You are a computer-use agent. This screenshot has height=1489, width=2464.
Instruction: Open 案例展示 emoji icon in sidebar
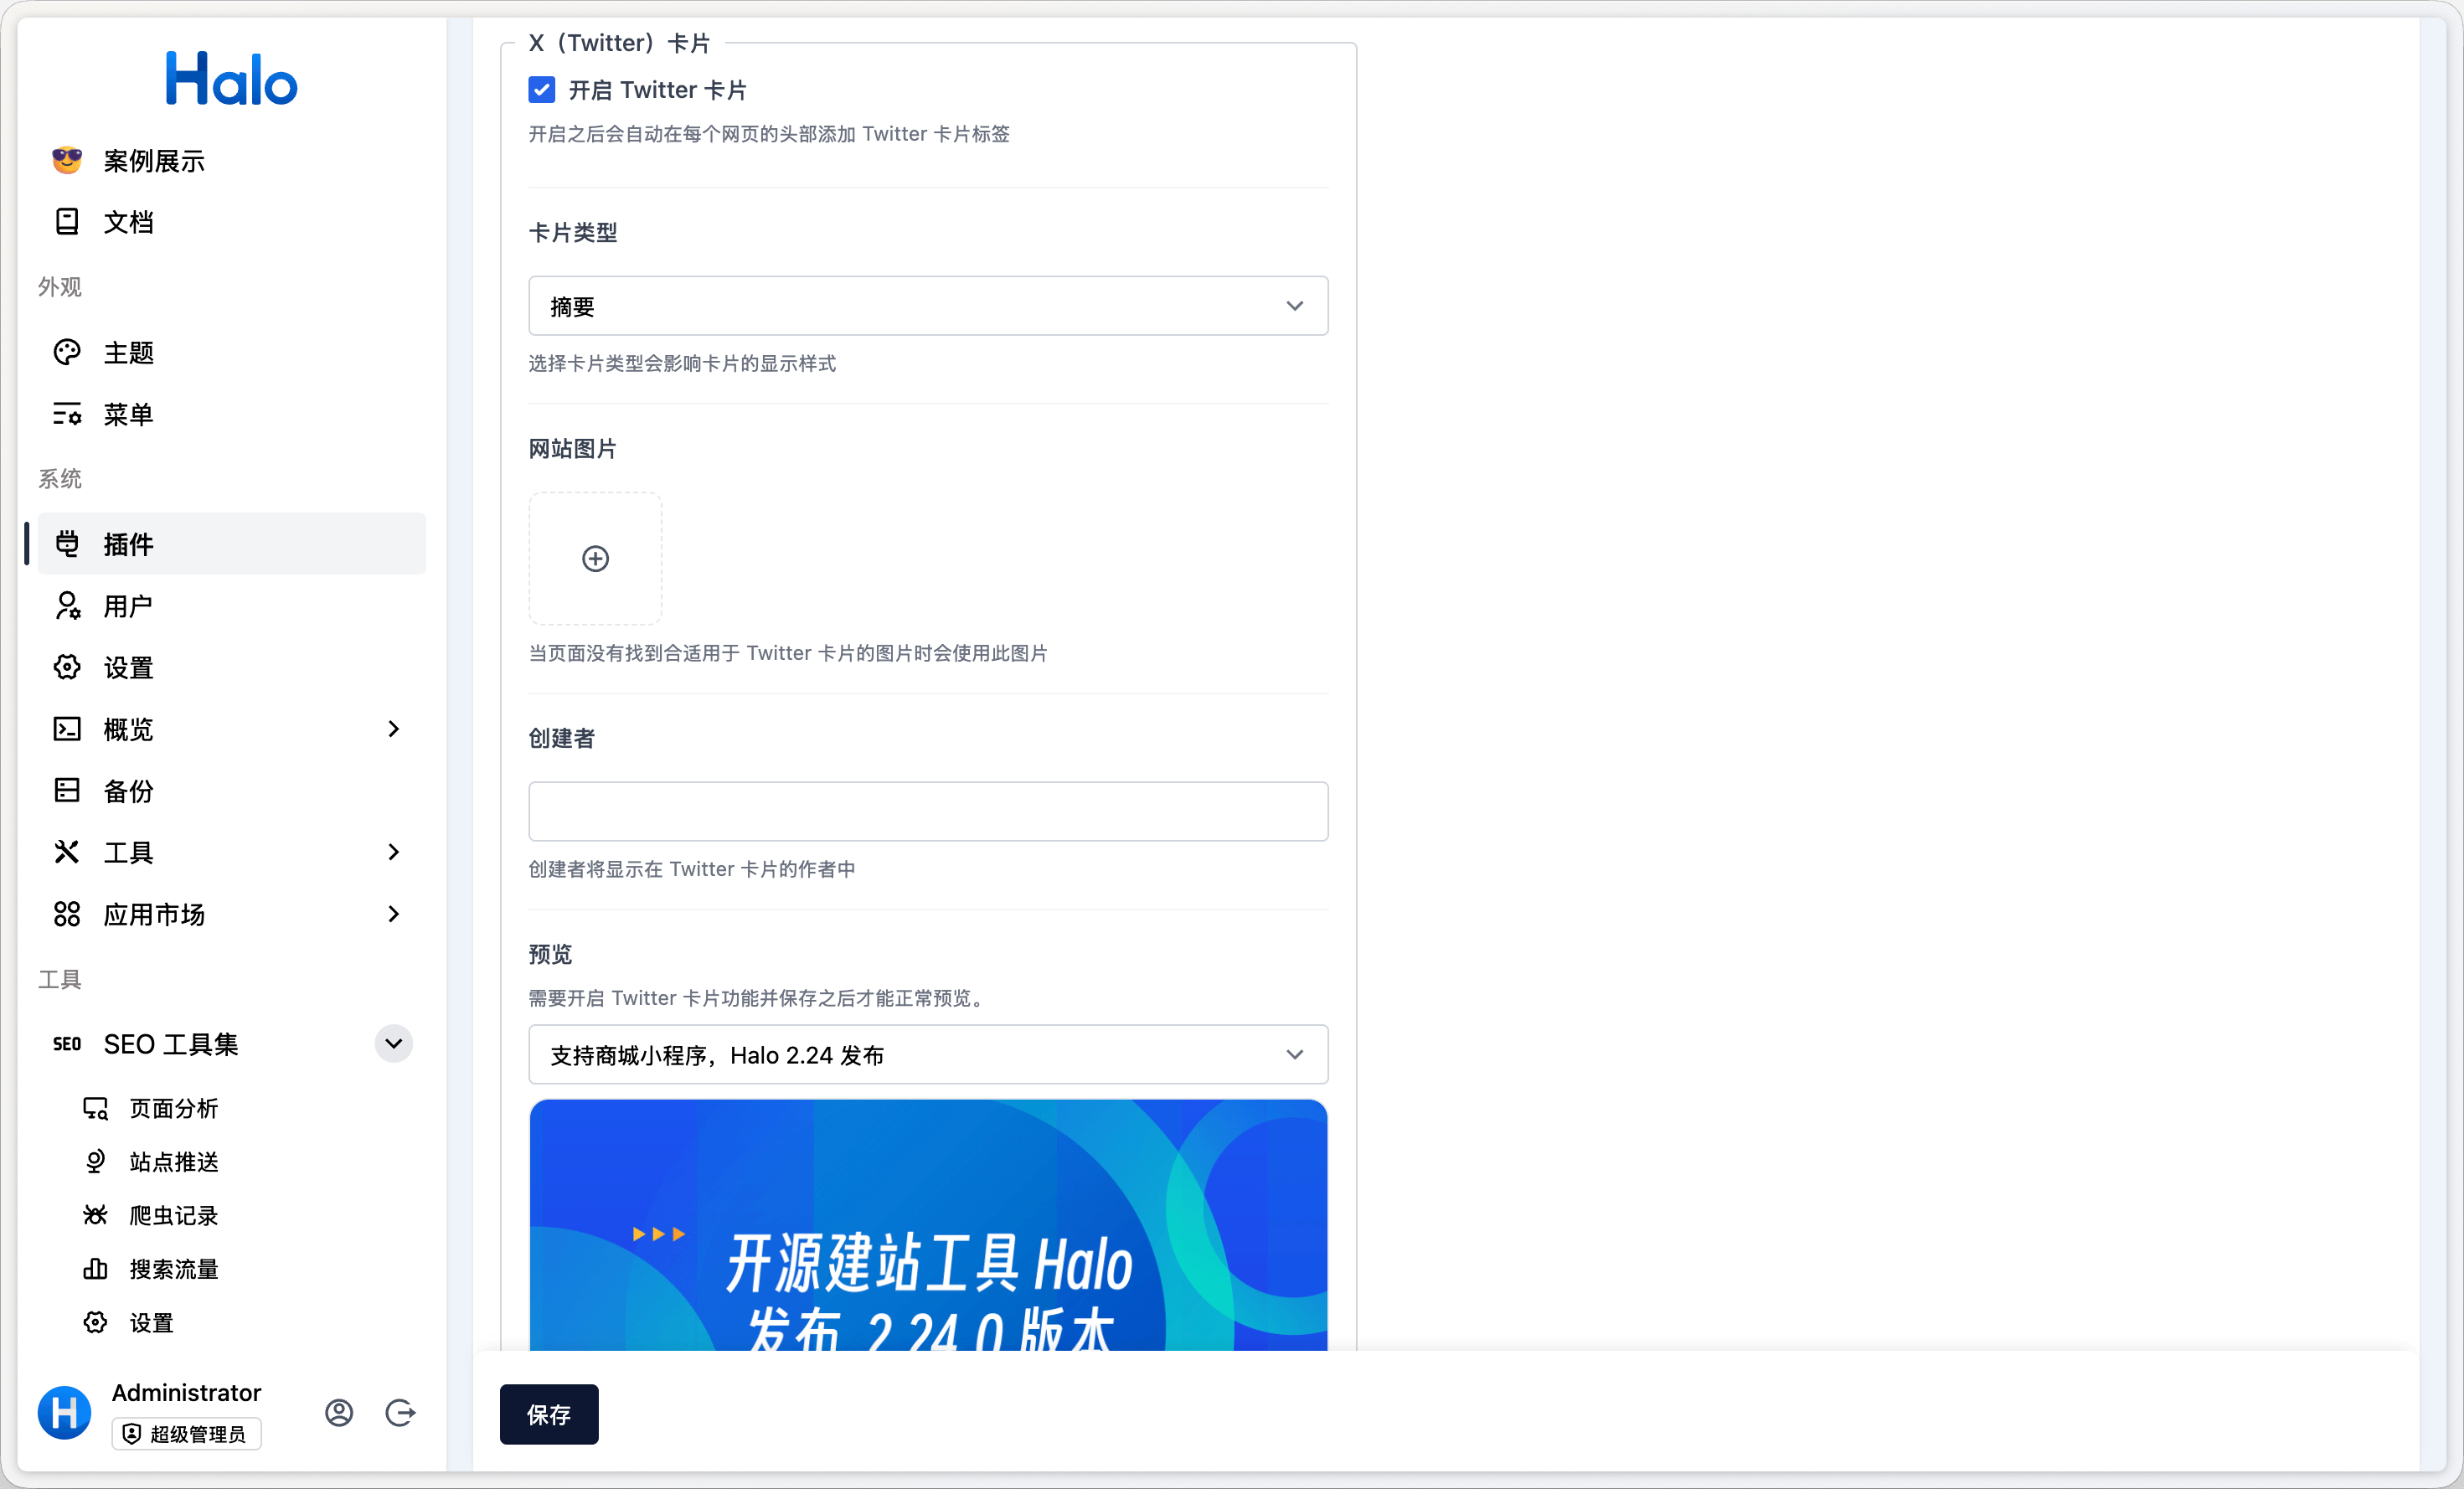pyautogui.click(x=67, y=160)
